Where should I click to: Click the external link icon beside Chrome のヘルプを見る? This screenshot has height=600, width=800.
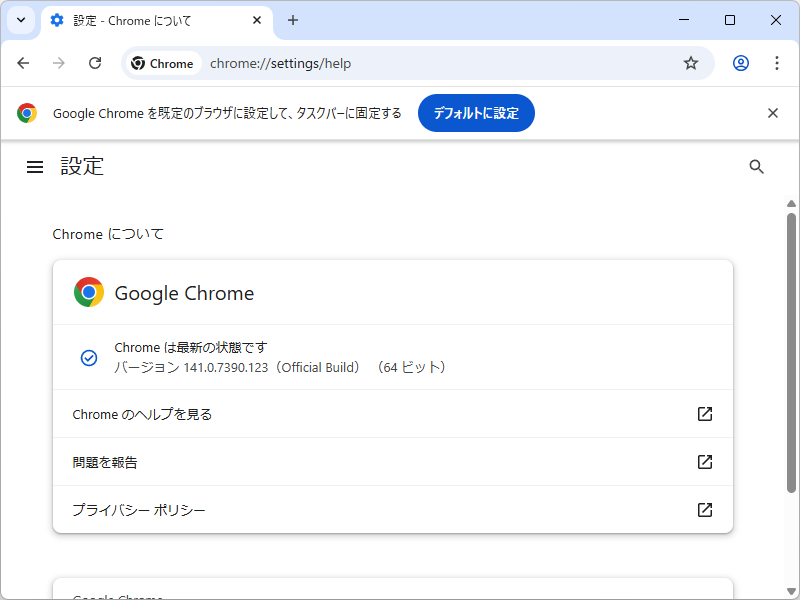click(705, 413)
